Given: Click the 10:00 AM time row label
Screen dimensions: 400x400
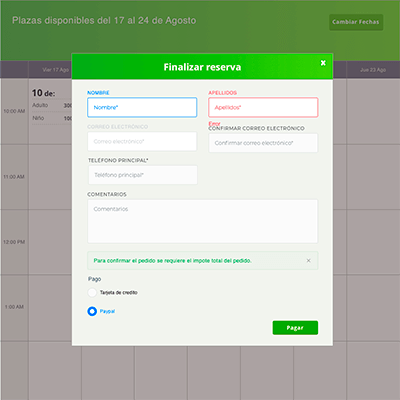Looking at the screenshot, I should coord(14,111).
